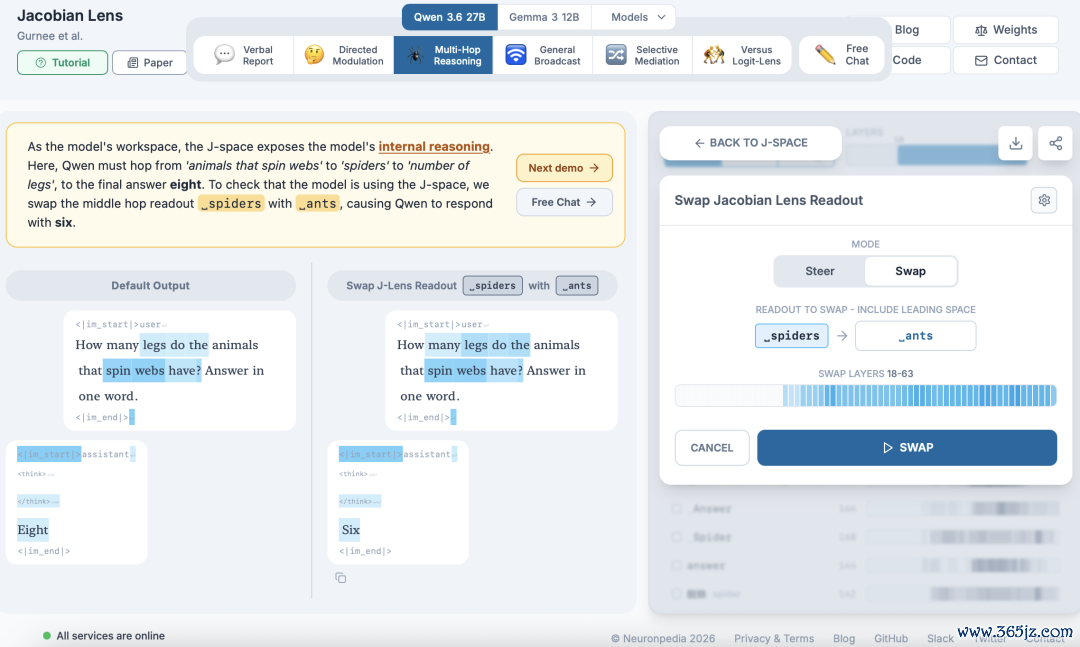This screenshot has height=647, width=1080.
Task: Open the footer Blog link
Action: tap(844, 639)
